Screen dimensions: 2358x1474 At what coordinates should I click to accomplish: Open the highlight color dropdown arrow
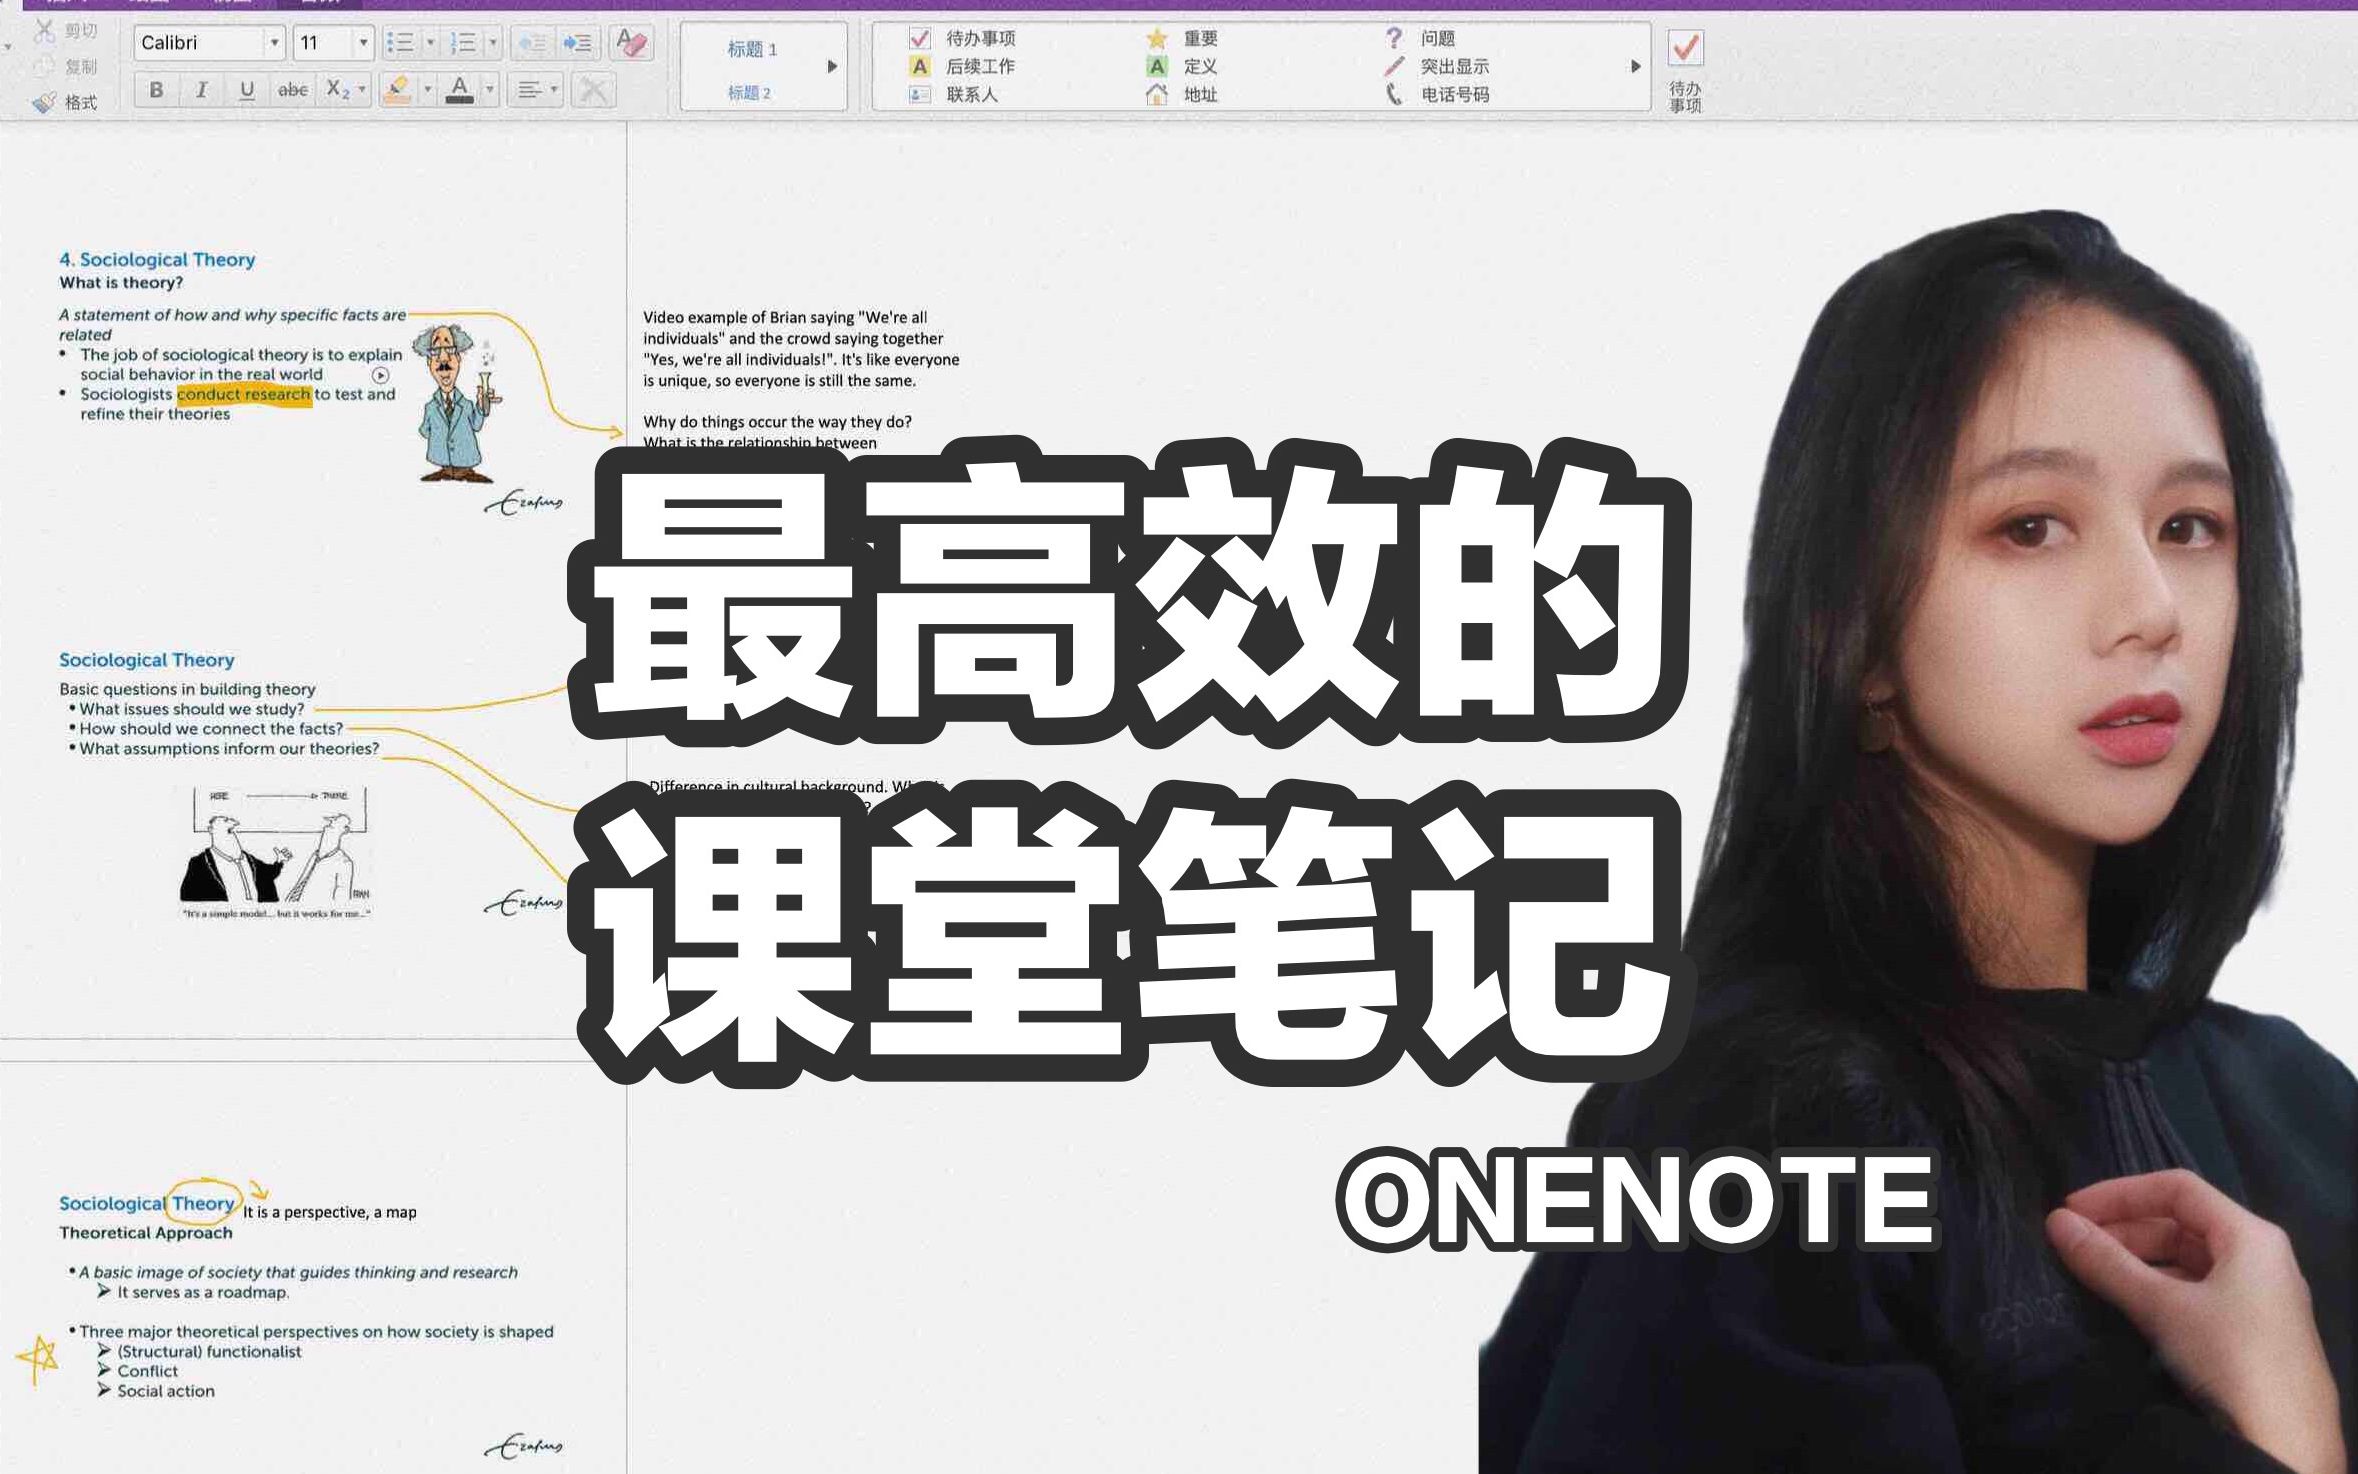click(x=427, y=90)
